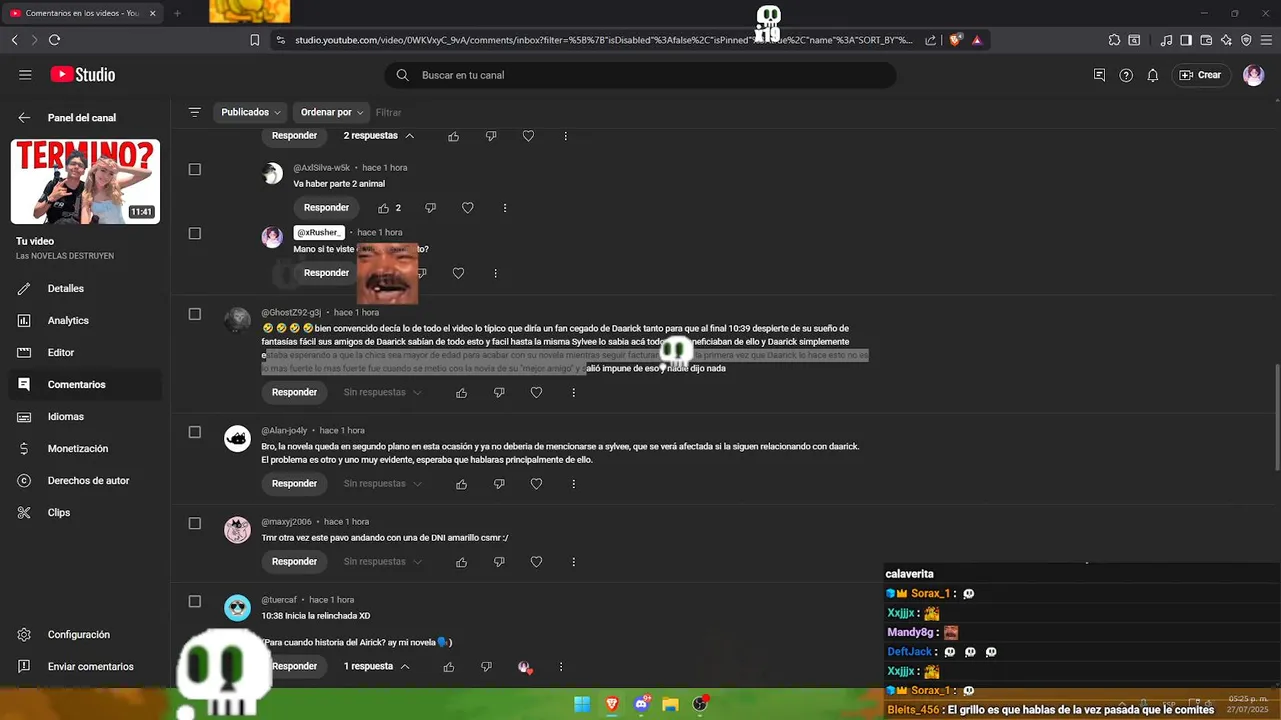Open the channel account avatar
The width and height of the screenshot is (1281, 720).
1253,75
